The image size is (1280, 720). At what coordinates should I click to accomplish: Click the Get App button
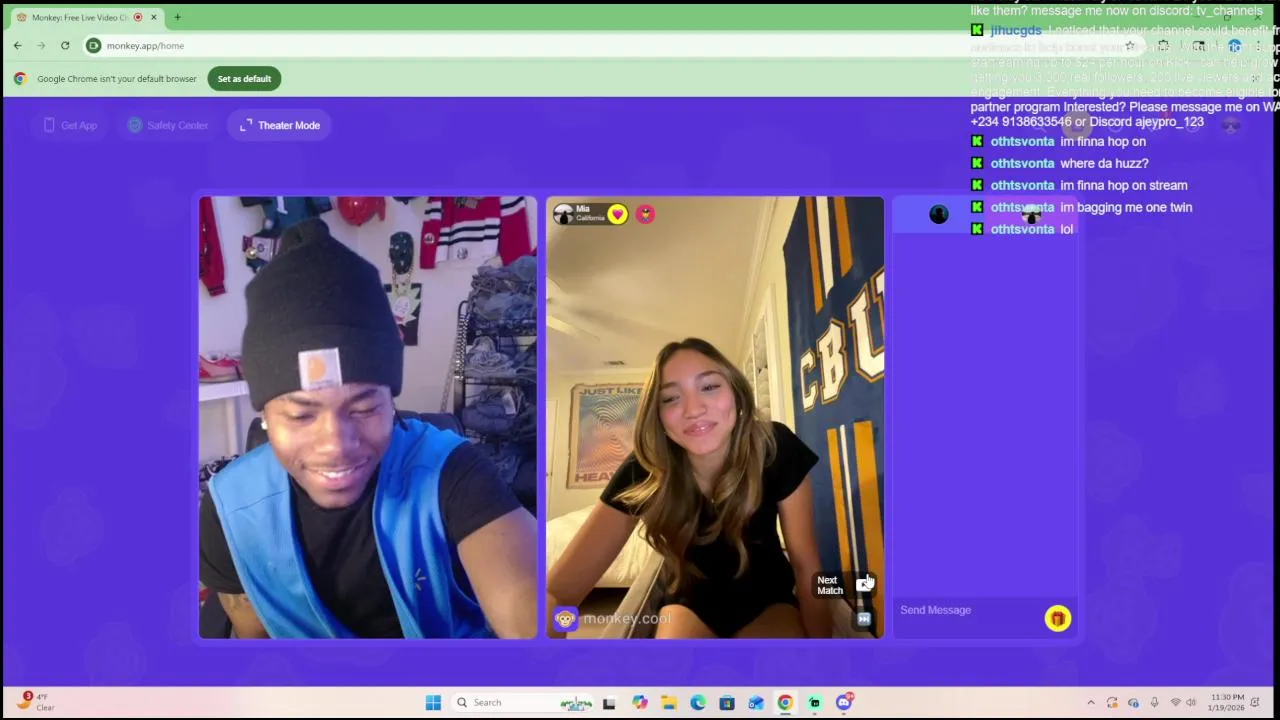(x=70, y=125)
